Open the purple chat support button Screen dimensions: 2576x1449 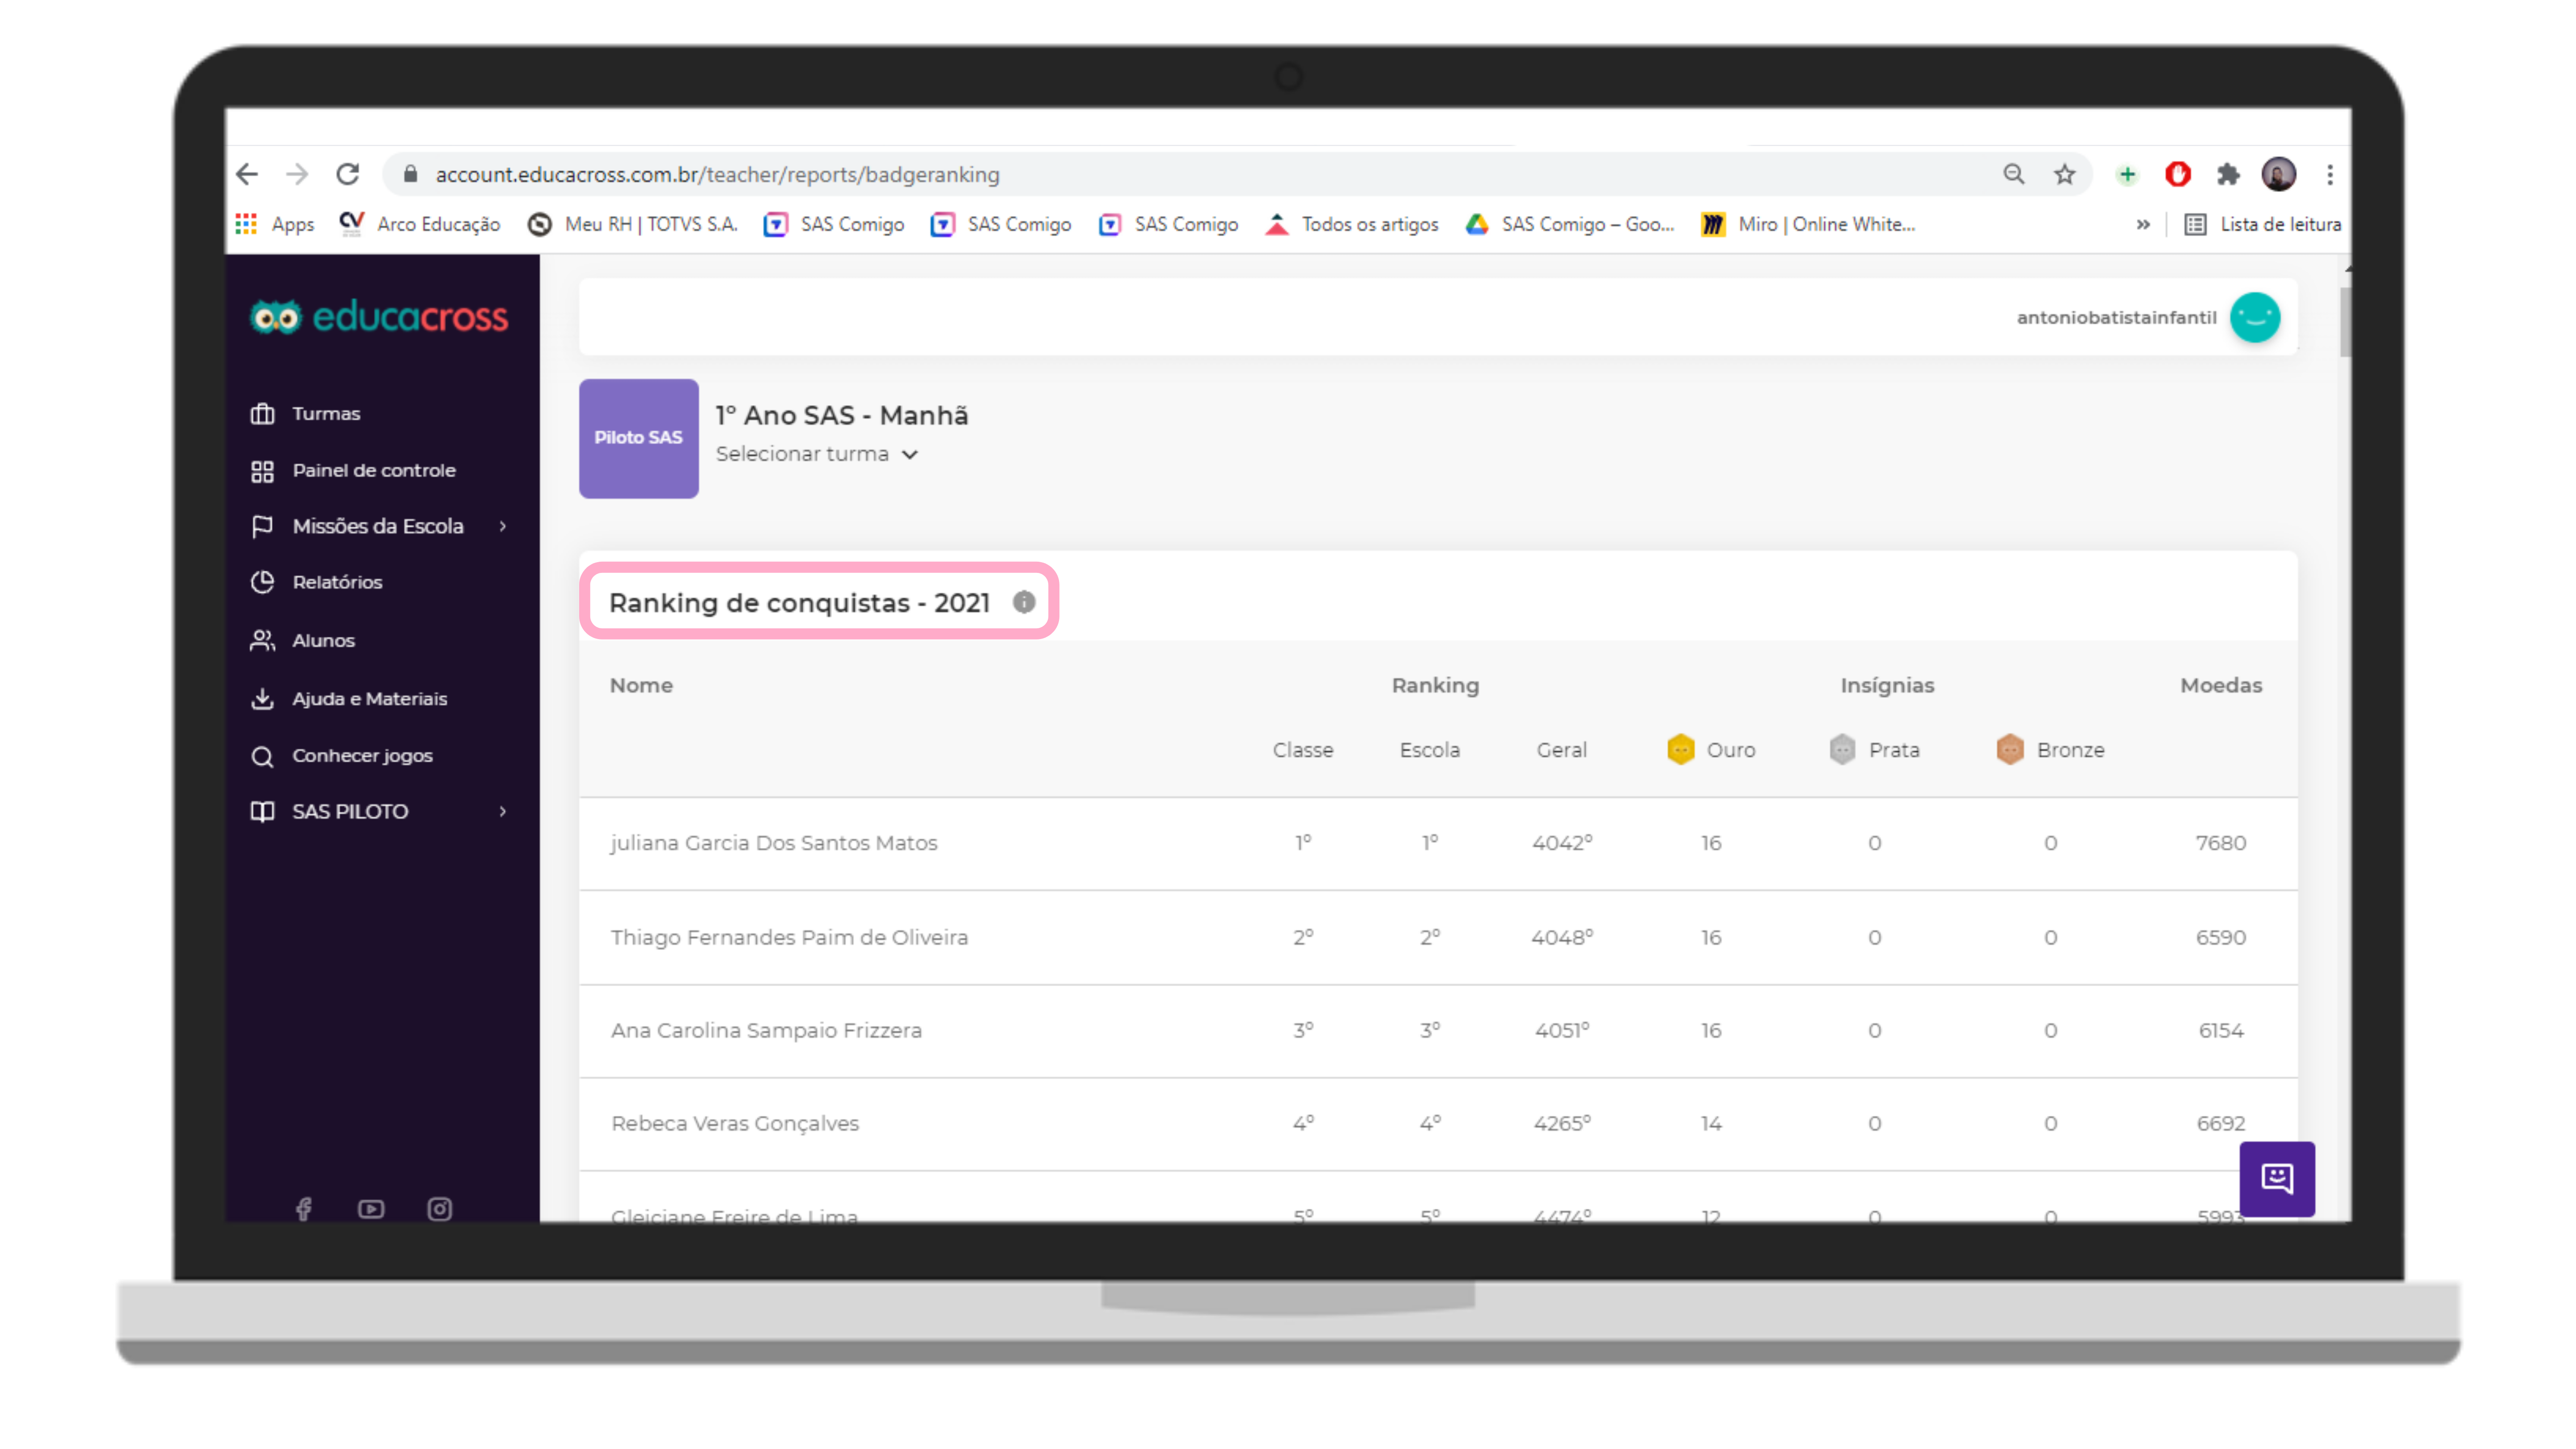2277,1178
